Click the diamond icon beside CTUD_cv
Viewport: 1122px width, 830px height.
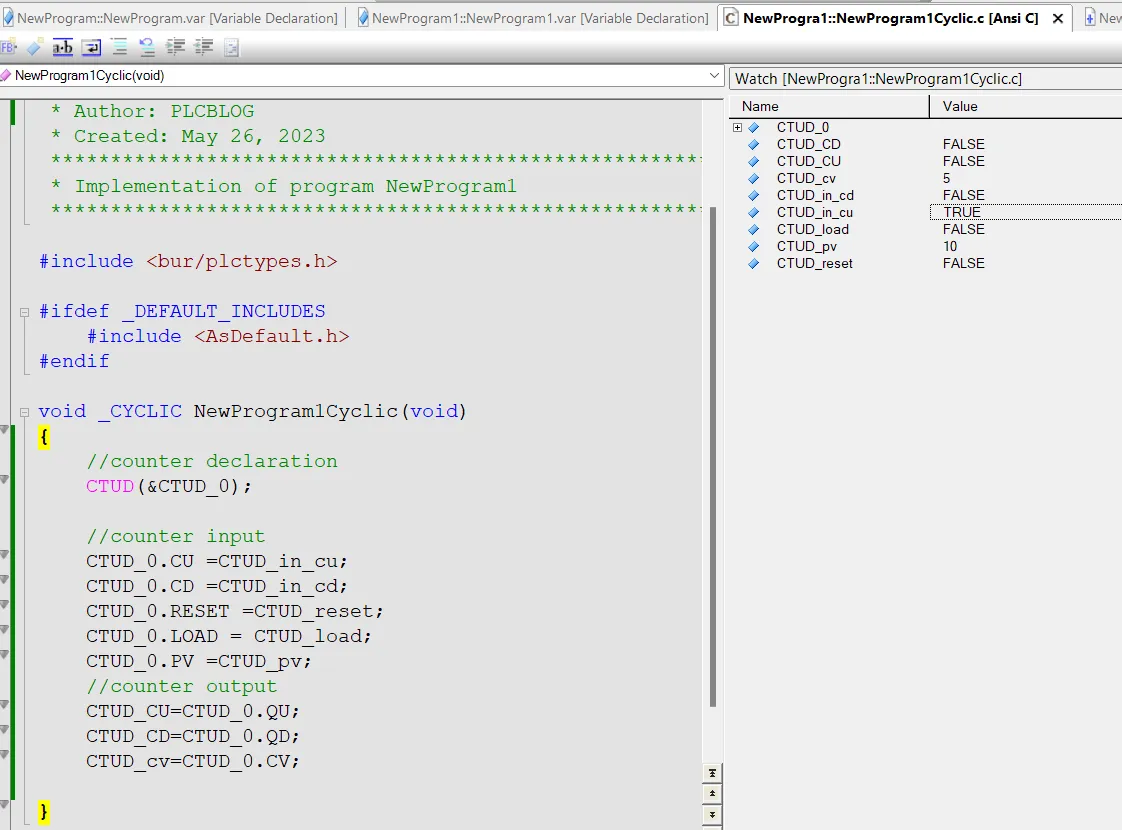pyautogui.click(x=753, y=179)
